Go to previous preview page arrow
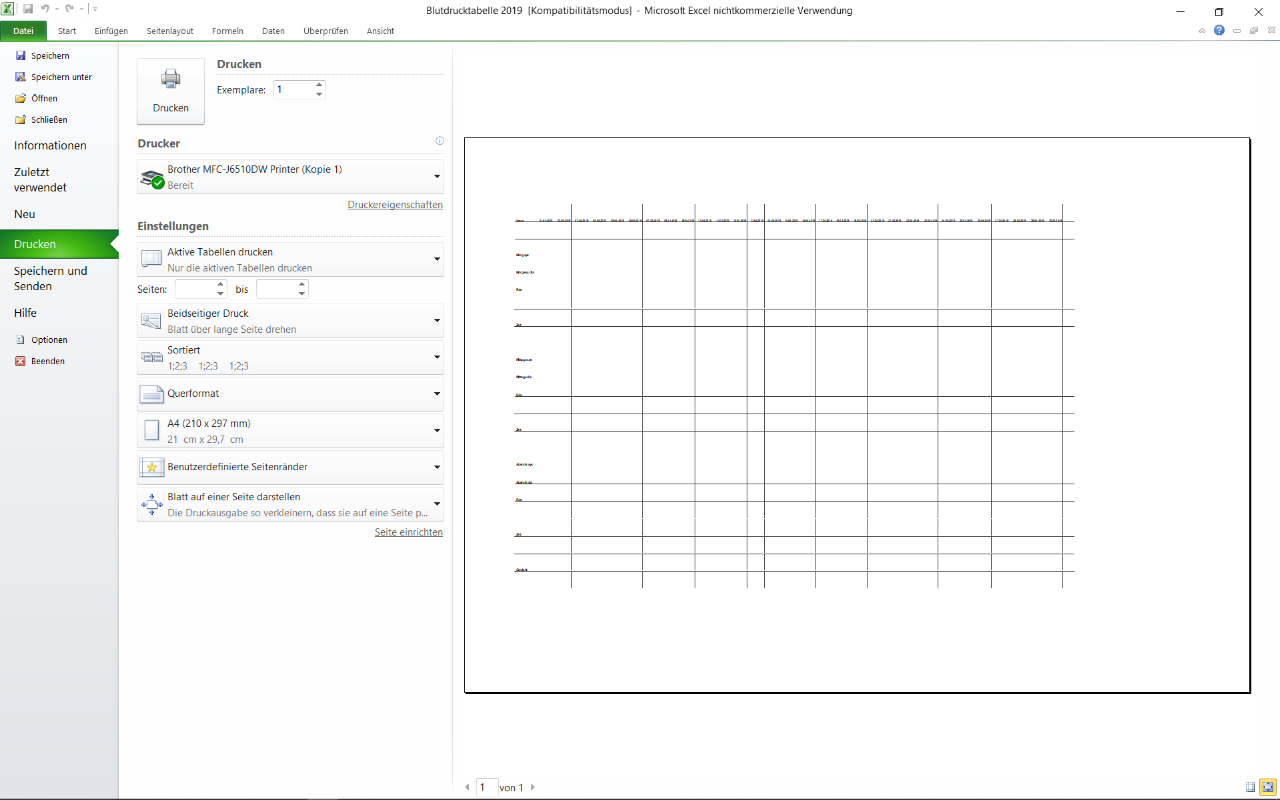Image resolution: width=1280 pixels, height=800 pixels. point(467,787)
